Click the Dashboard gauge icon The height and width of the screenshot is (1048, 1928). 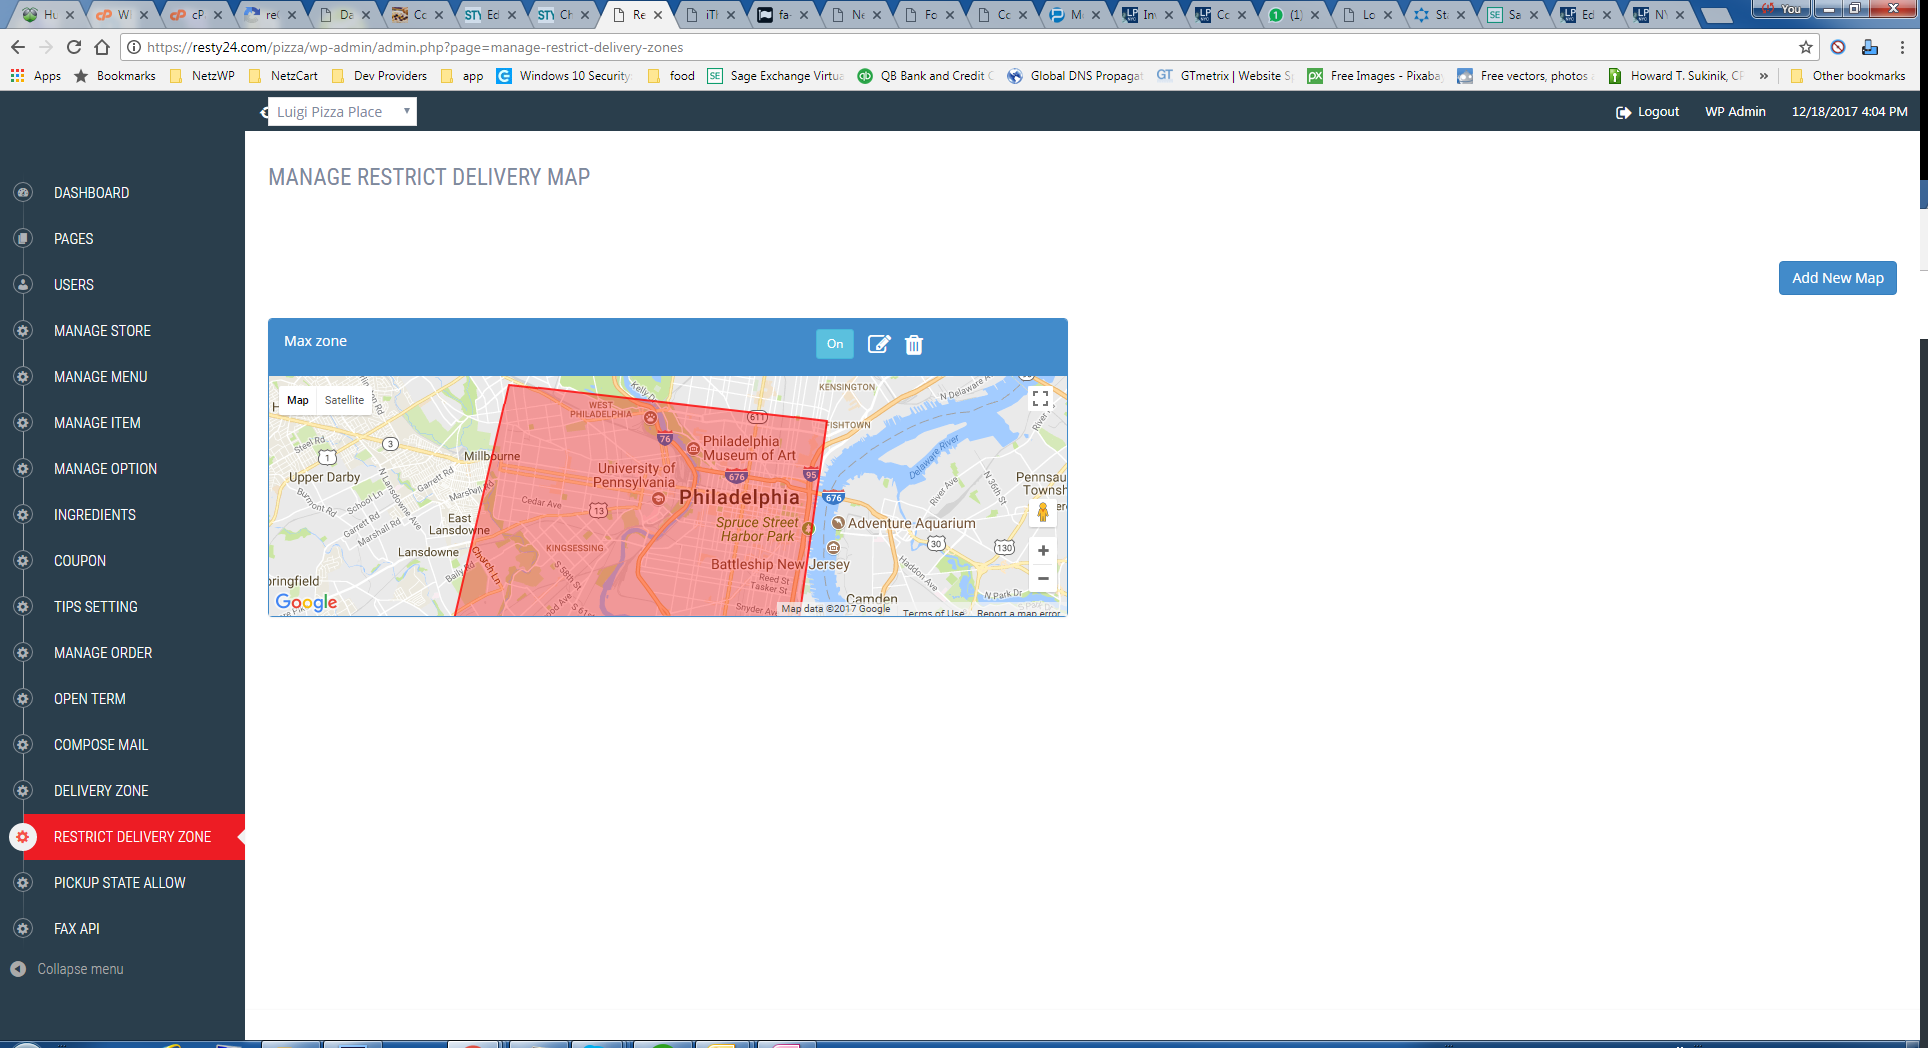coord(23,192)
